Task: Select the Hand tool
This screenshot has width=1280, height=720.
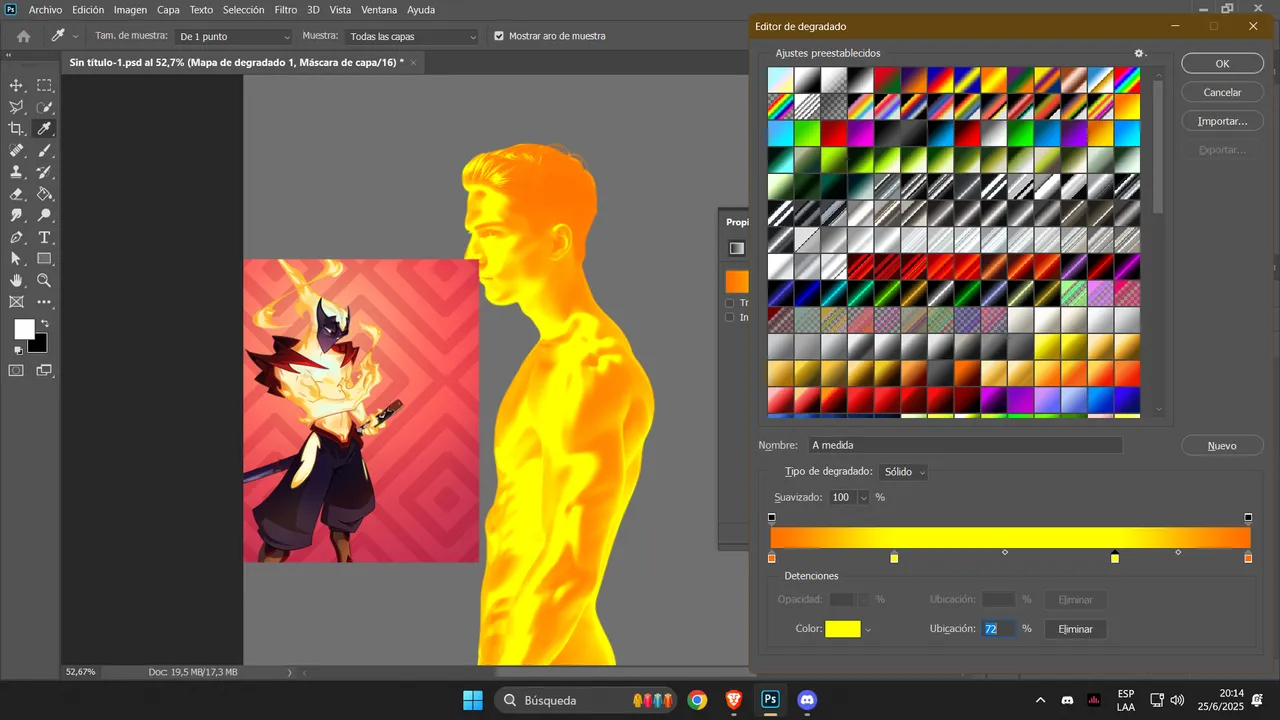Action: [16, 281]
